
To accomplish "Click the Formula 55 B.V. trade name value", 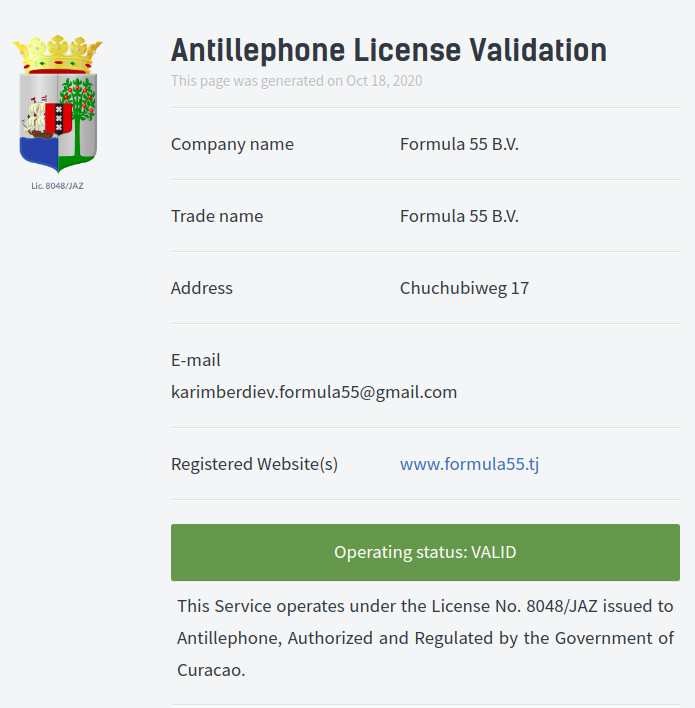I will pos(459,216).
